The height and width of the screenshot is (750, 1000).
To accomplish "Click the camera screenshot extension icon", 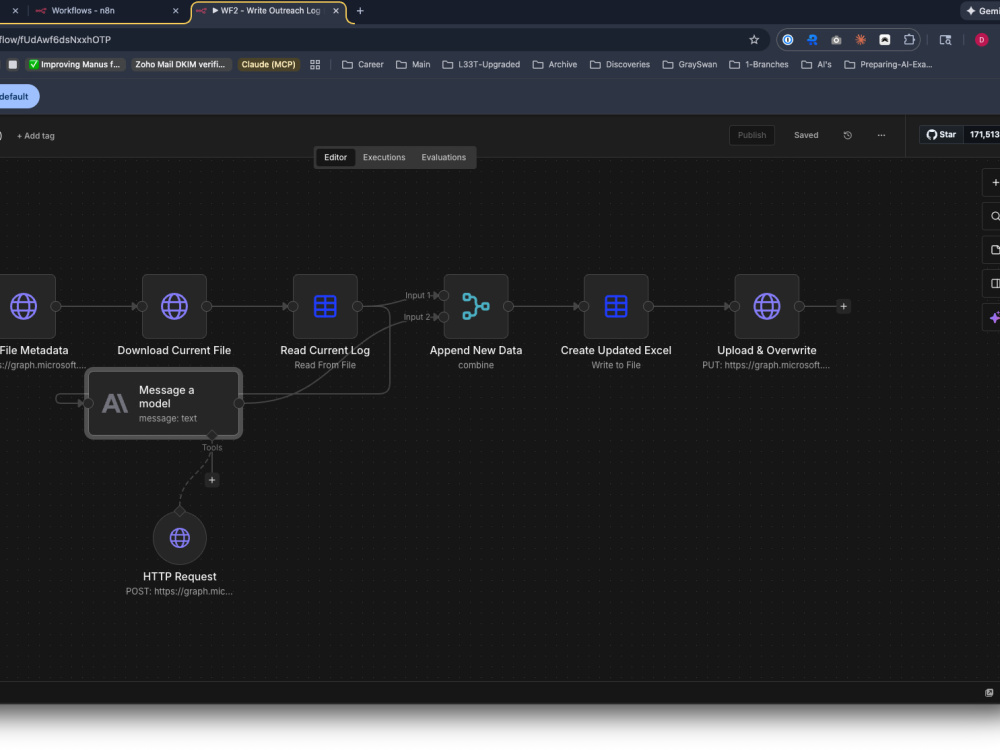I will pyautogui.click(x=836, y=40).
